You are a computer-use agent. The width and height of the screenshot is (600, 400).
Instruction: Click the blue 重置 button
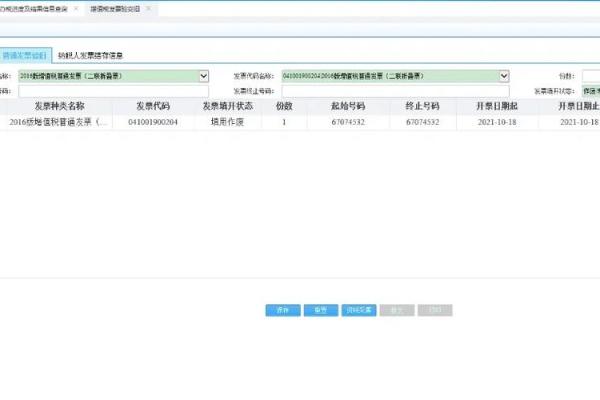point(321,310)
